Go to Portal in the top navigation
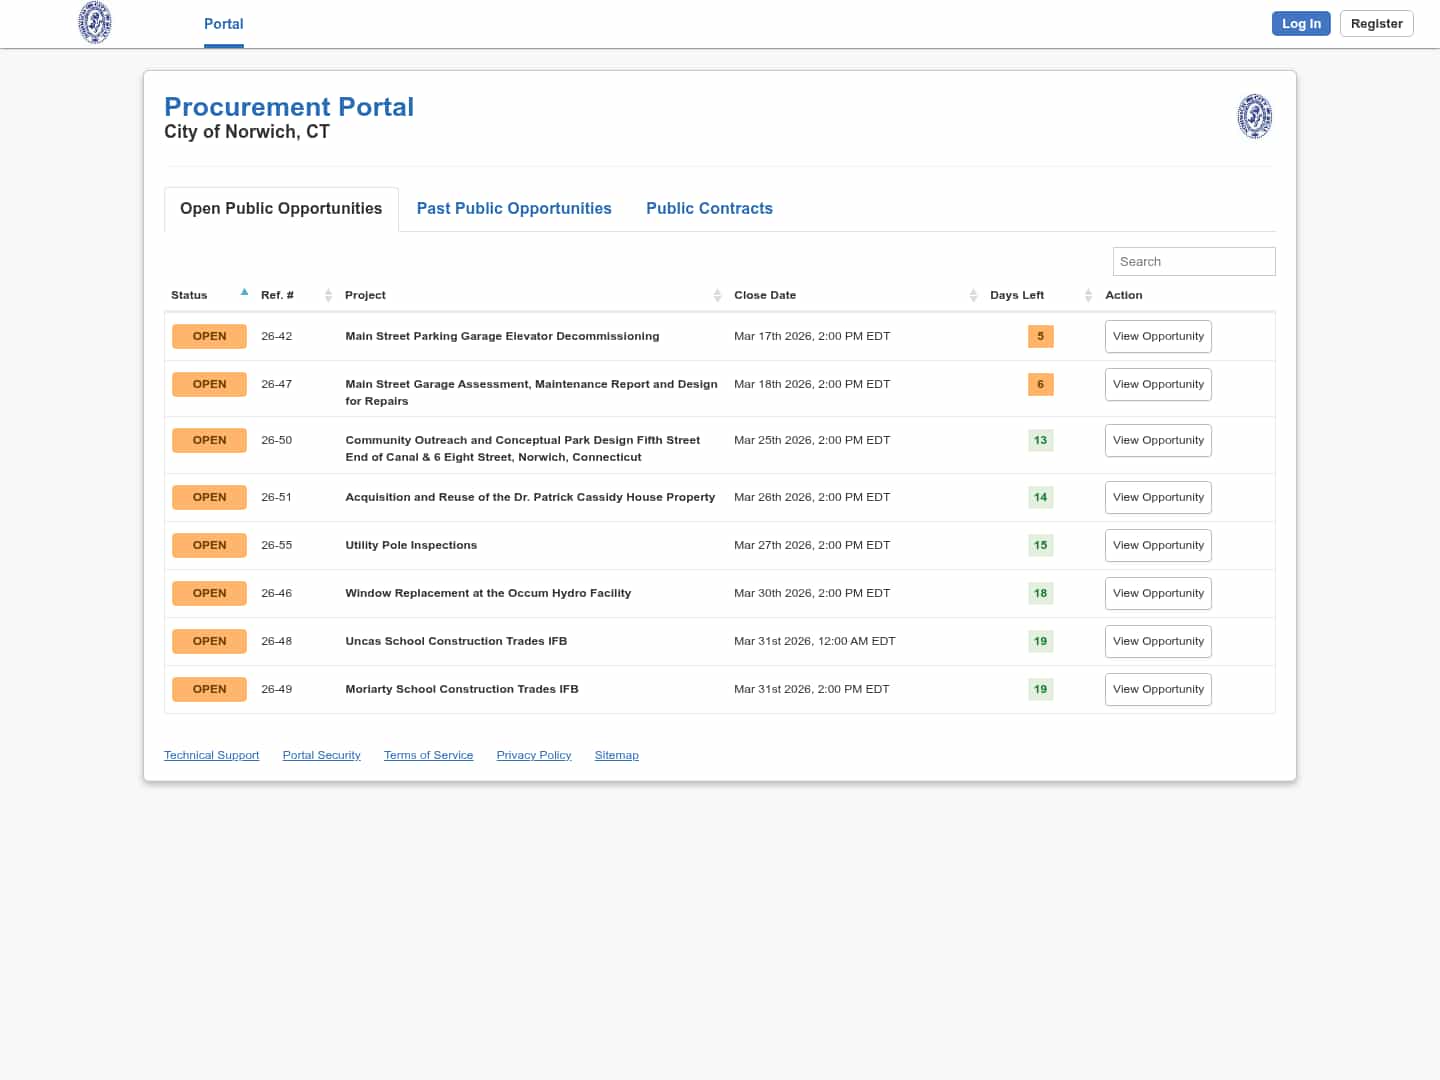This screenshot has width=1440, height=1080. [x=223, y=24]
